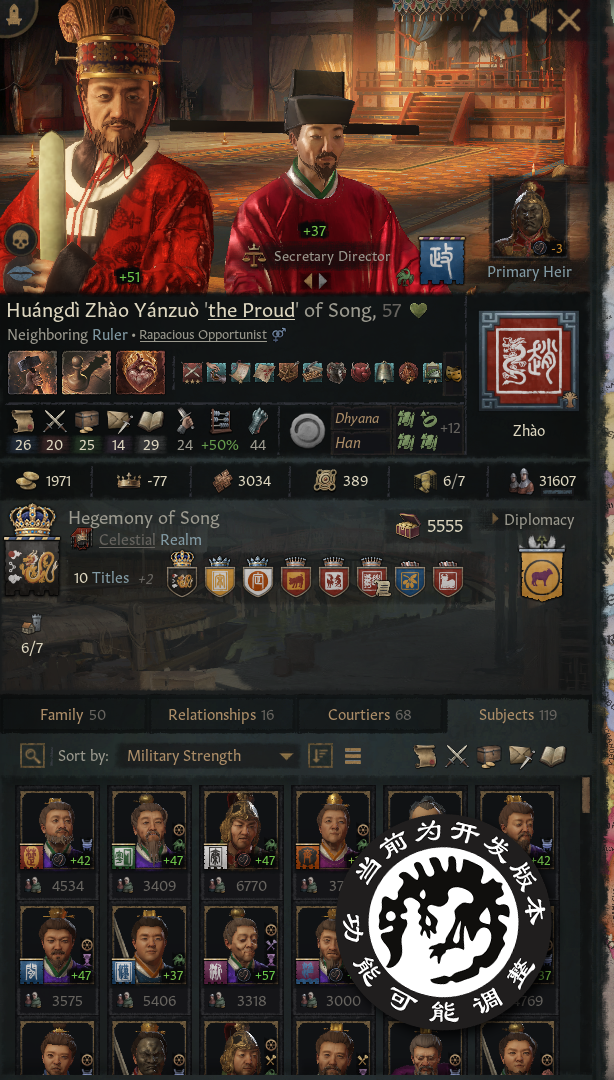Open the Courtiers tab
This screenshot has height=1080, width=614.
coord(369,715)
